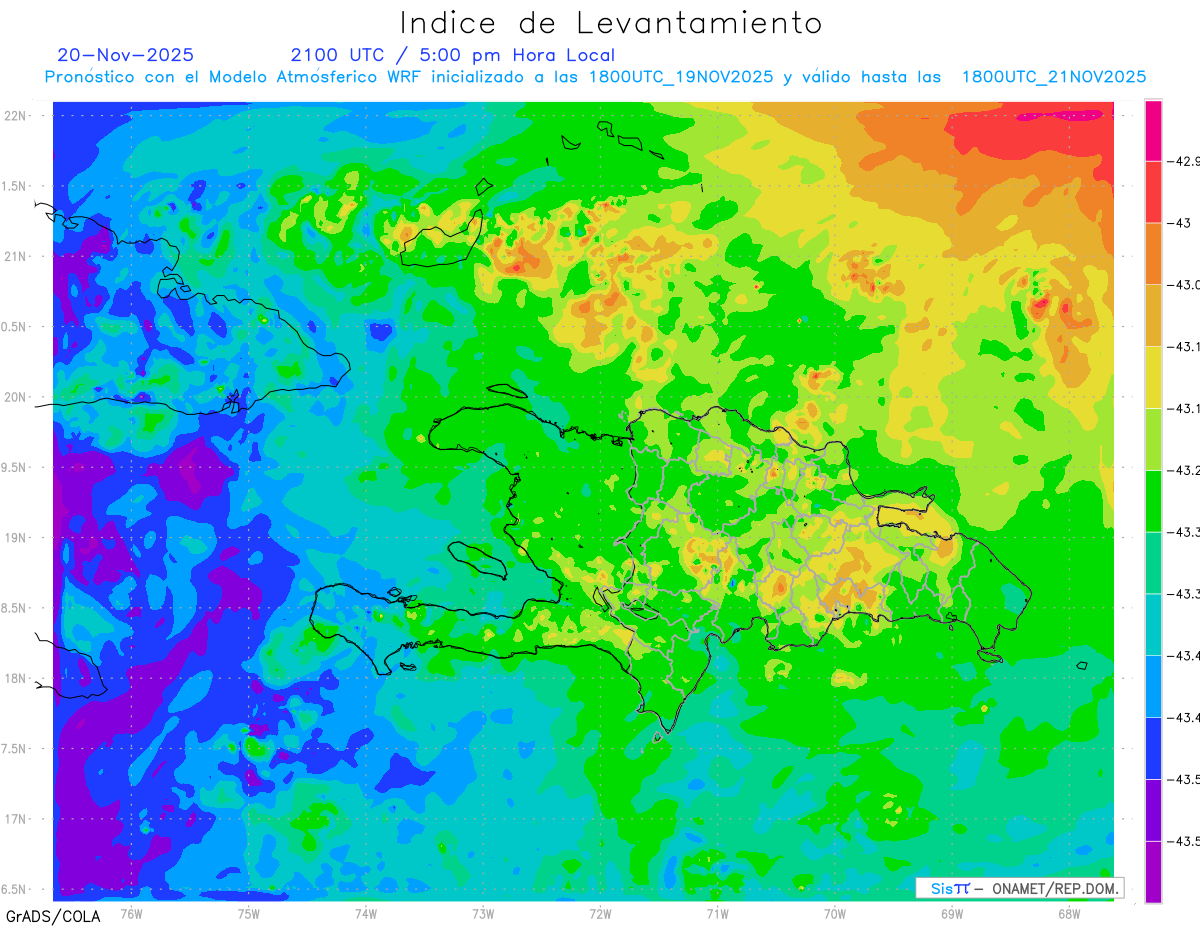Screen dimensions: 1200x927
Task: Click the '1800UTC_19NOV2025' initialization time
Action: tap(681, 77)
